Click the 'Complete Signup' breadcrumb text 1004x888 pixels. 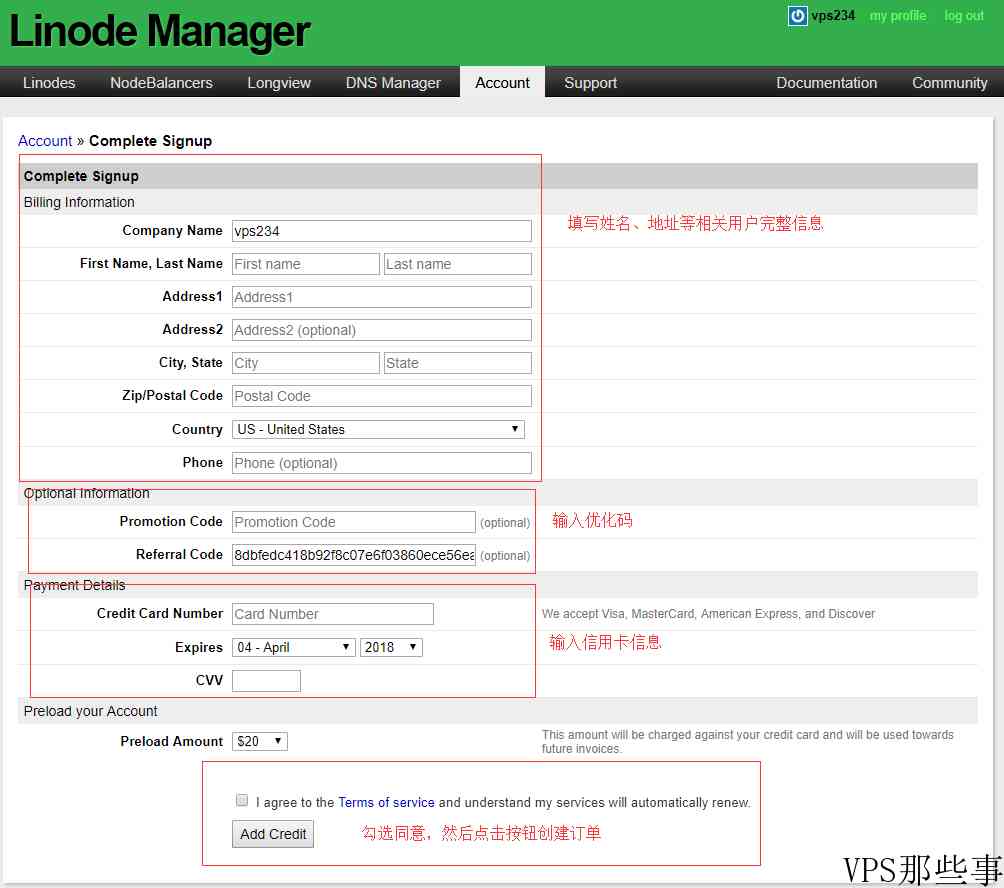pyautogui.click(x=150, y=141)
